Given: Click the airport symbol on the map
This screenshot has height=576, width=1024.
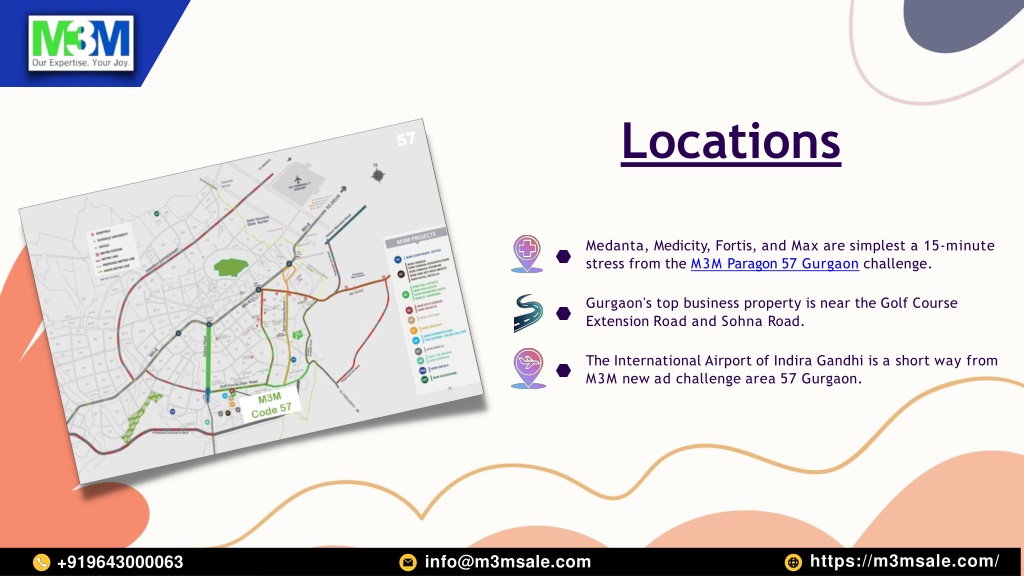Looking at the screenshot, I should [298, 180].
